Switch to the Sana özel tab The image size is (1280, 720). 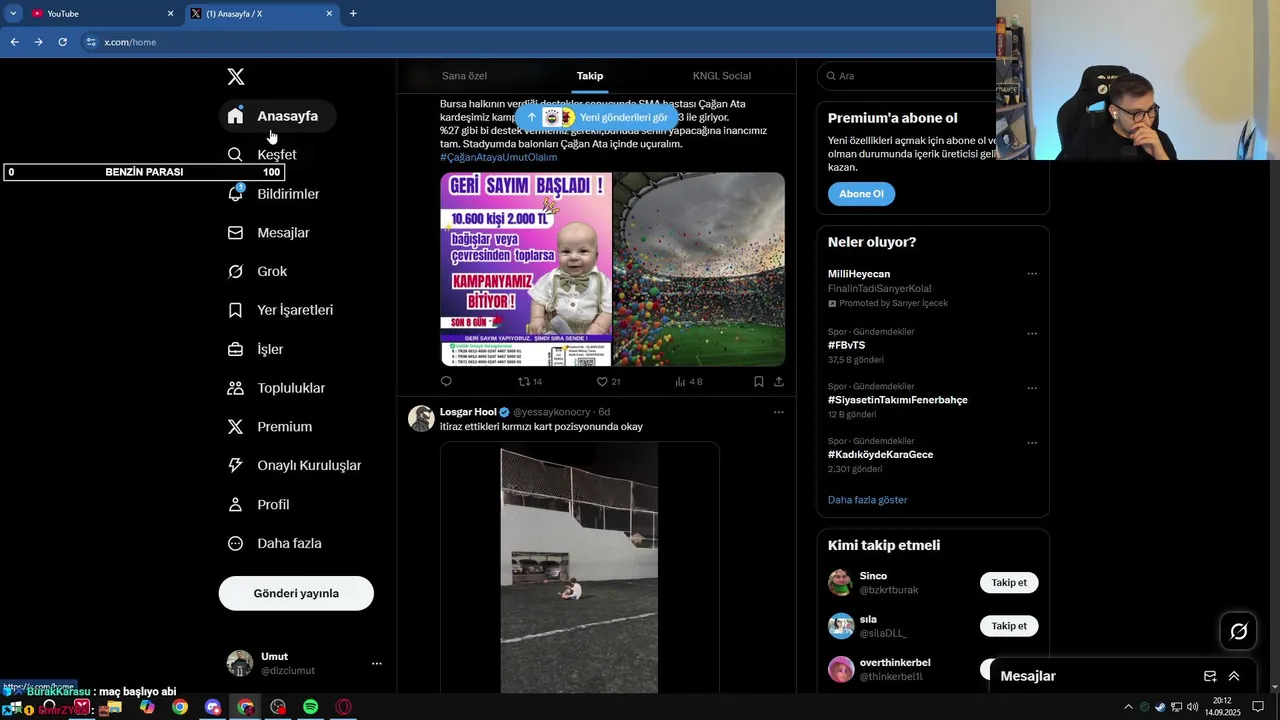464,76
